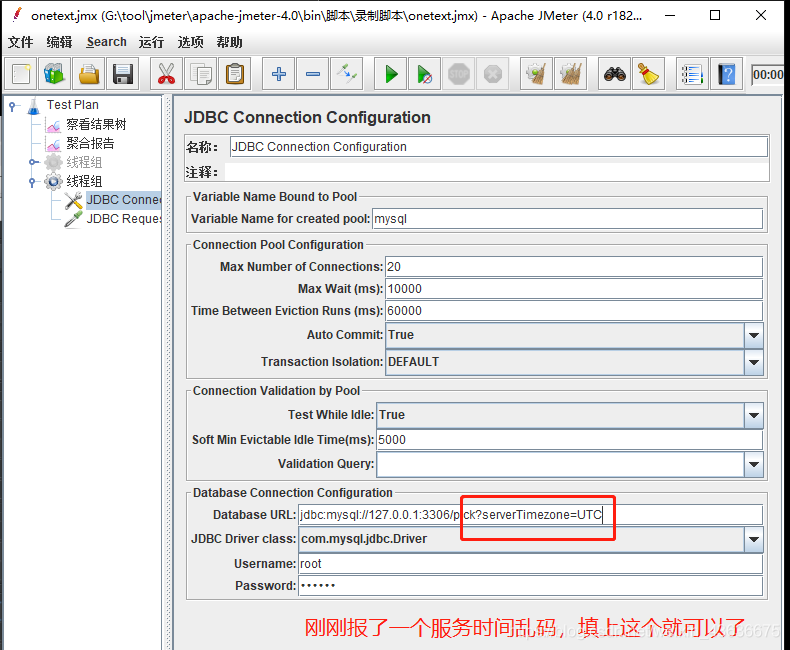Image resolution: width=790 pixels, height=650 pixels.
Task: Click the 注释 comment field
Action: [497, 172]
